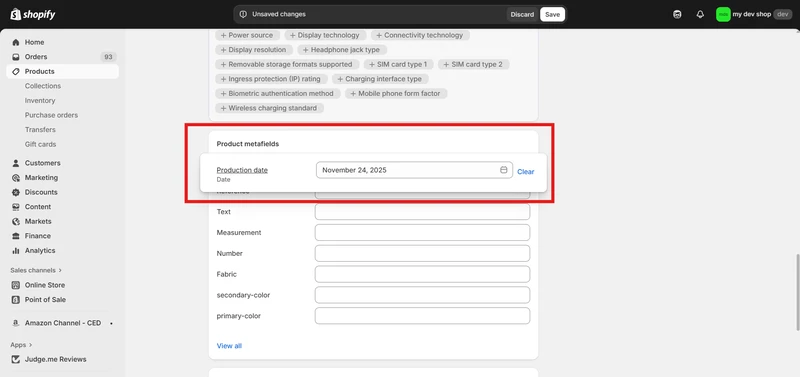The height and width of the screenshot is (377, 800).
Task: Click the Orders 93 count badge
Action: coord(108,57)
